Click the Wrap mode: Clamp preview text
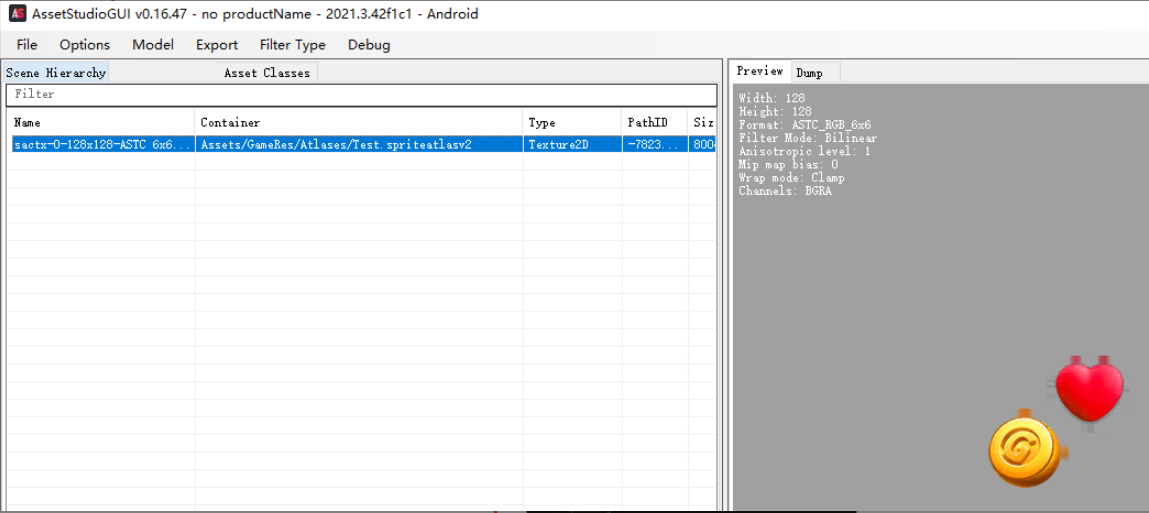Image resolution: width=1149 pixels, height=513 pixels. (x=791, y=177)
